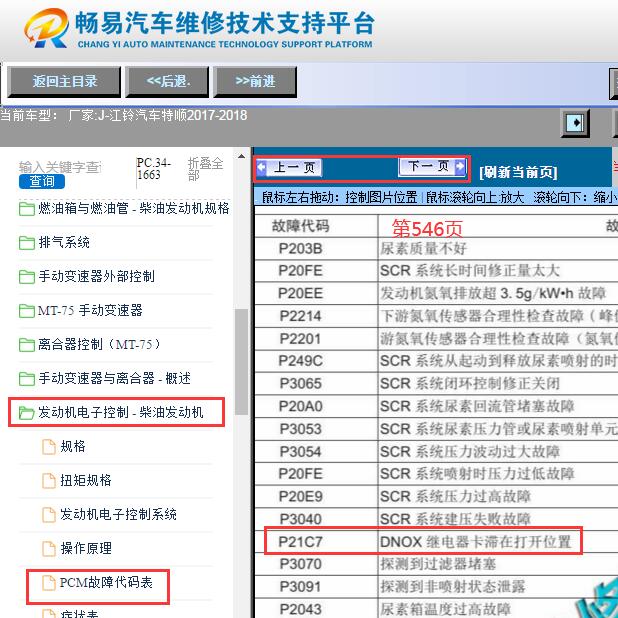This screenshot has height=618, width=618.
Task: Open the 手动变速器与离合器 - 概述 folder
Action: tap(114, 378)
